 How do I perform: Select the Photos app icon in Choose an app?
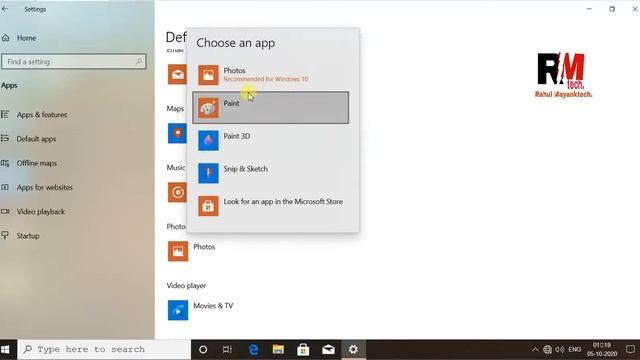[208, 75]
